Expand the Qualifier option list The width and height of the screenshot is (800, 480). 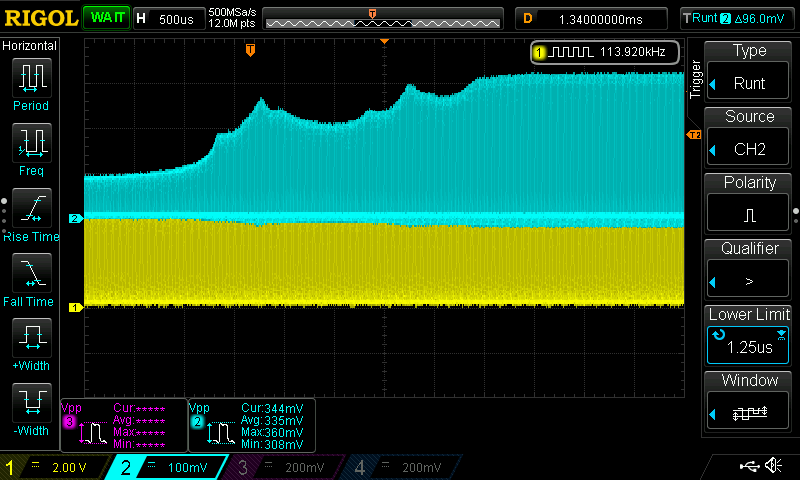tap(749, 267)
